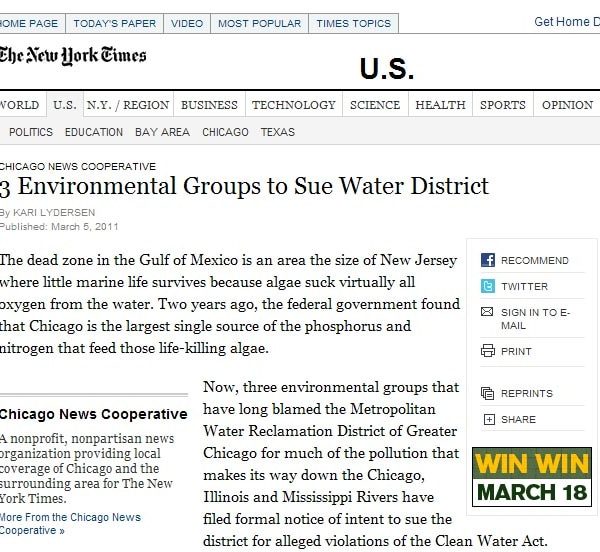The image size is (600, 552).
Task: Click the Chicago News Cooperative kicker above headline
Action: [x=78, y=166]
